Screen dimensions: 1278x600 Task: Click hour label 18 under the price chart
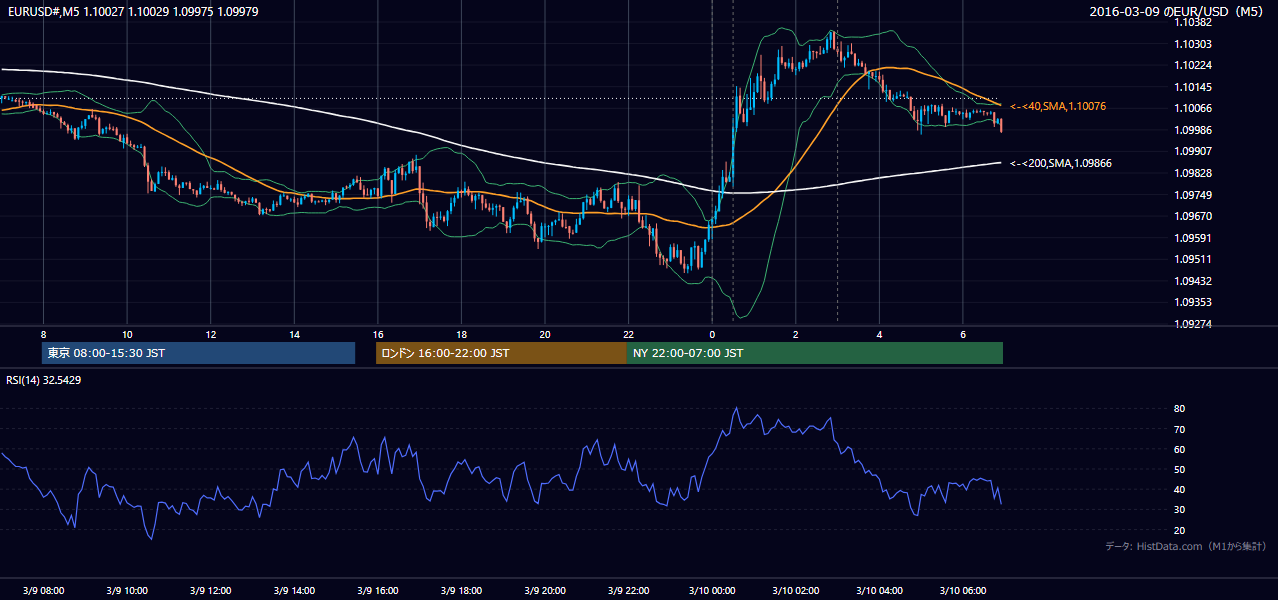pos(461,334)
